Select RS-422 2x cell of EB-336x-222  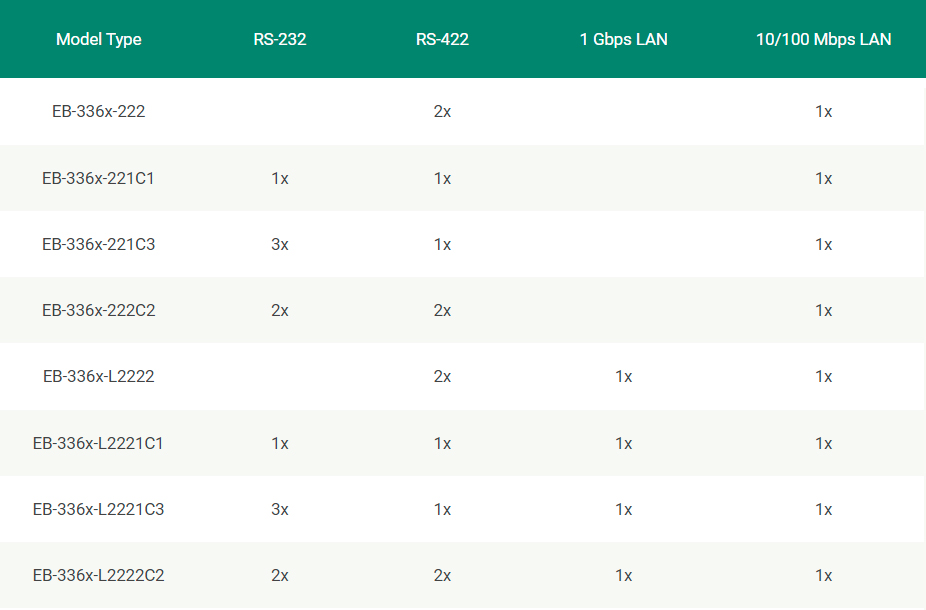[x=442, y=112]
